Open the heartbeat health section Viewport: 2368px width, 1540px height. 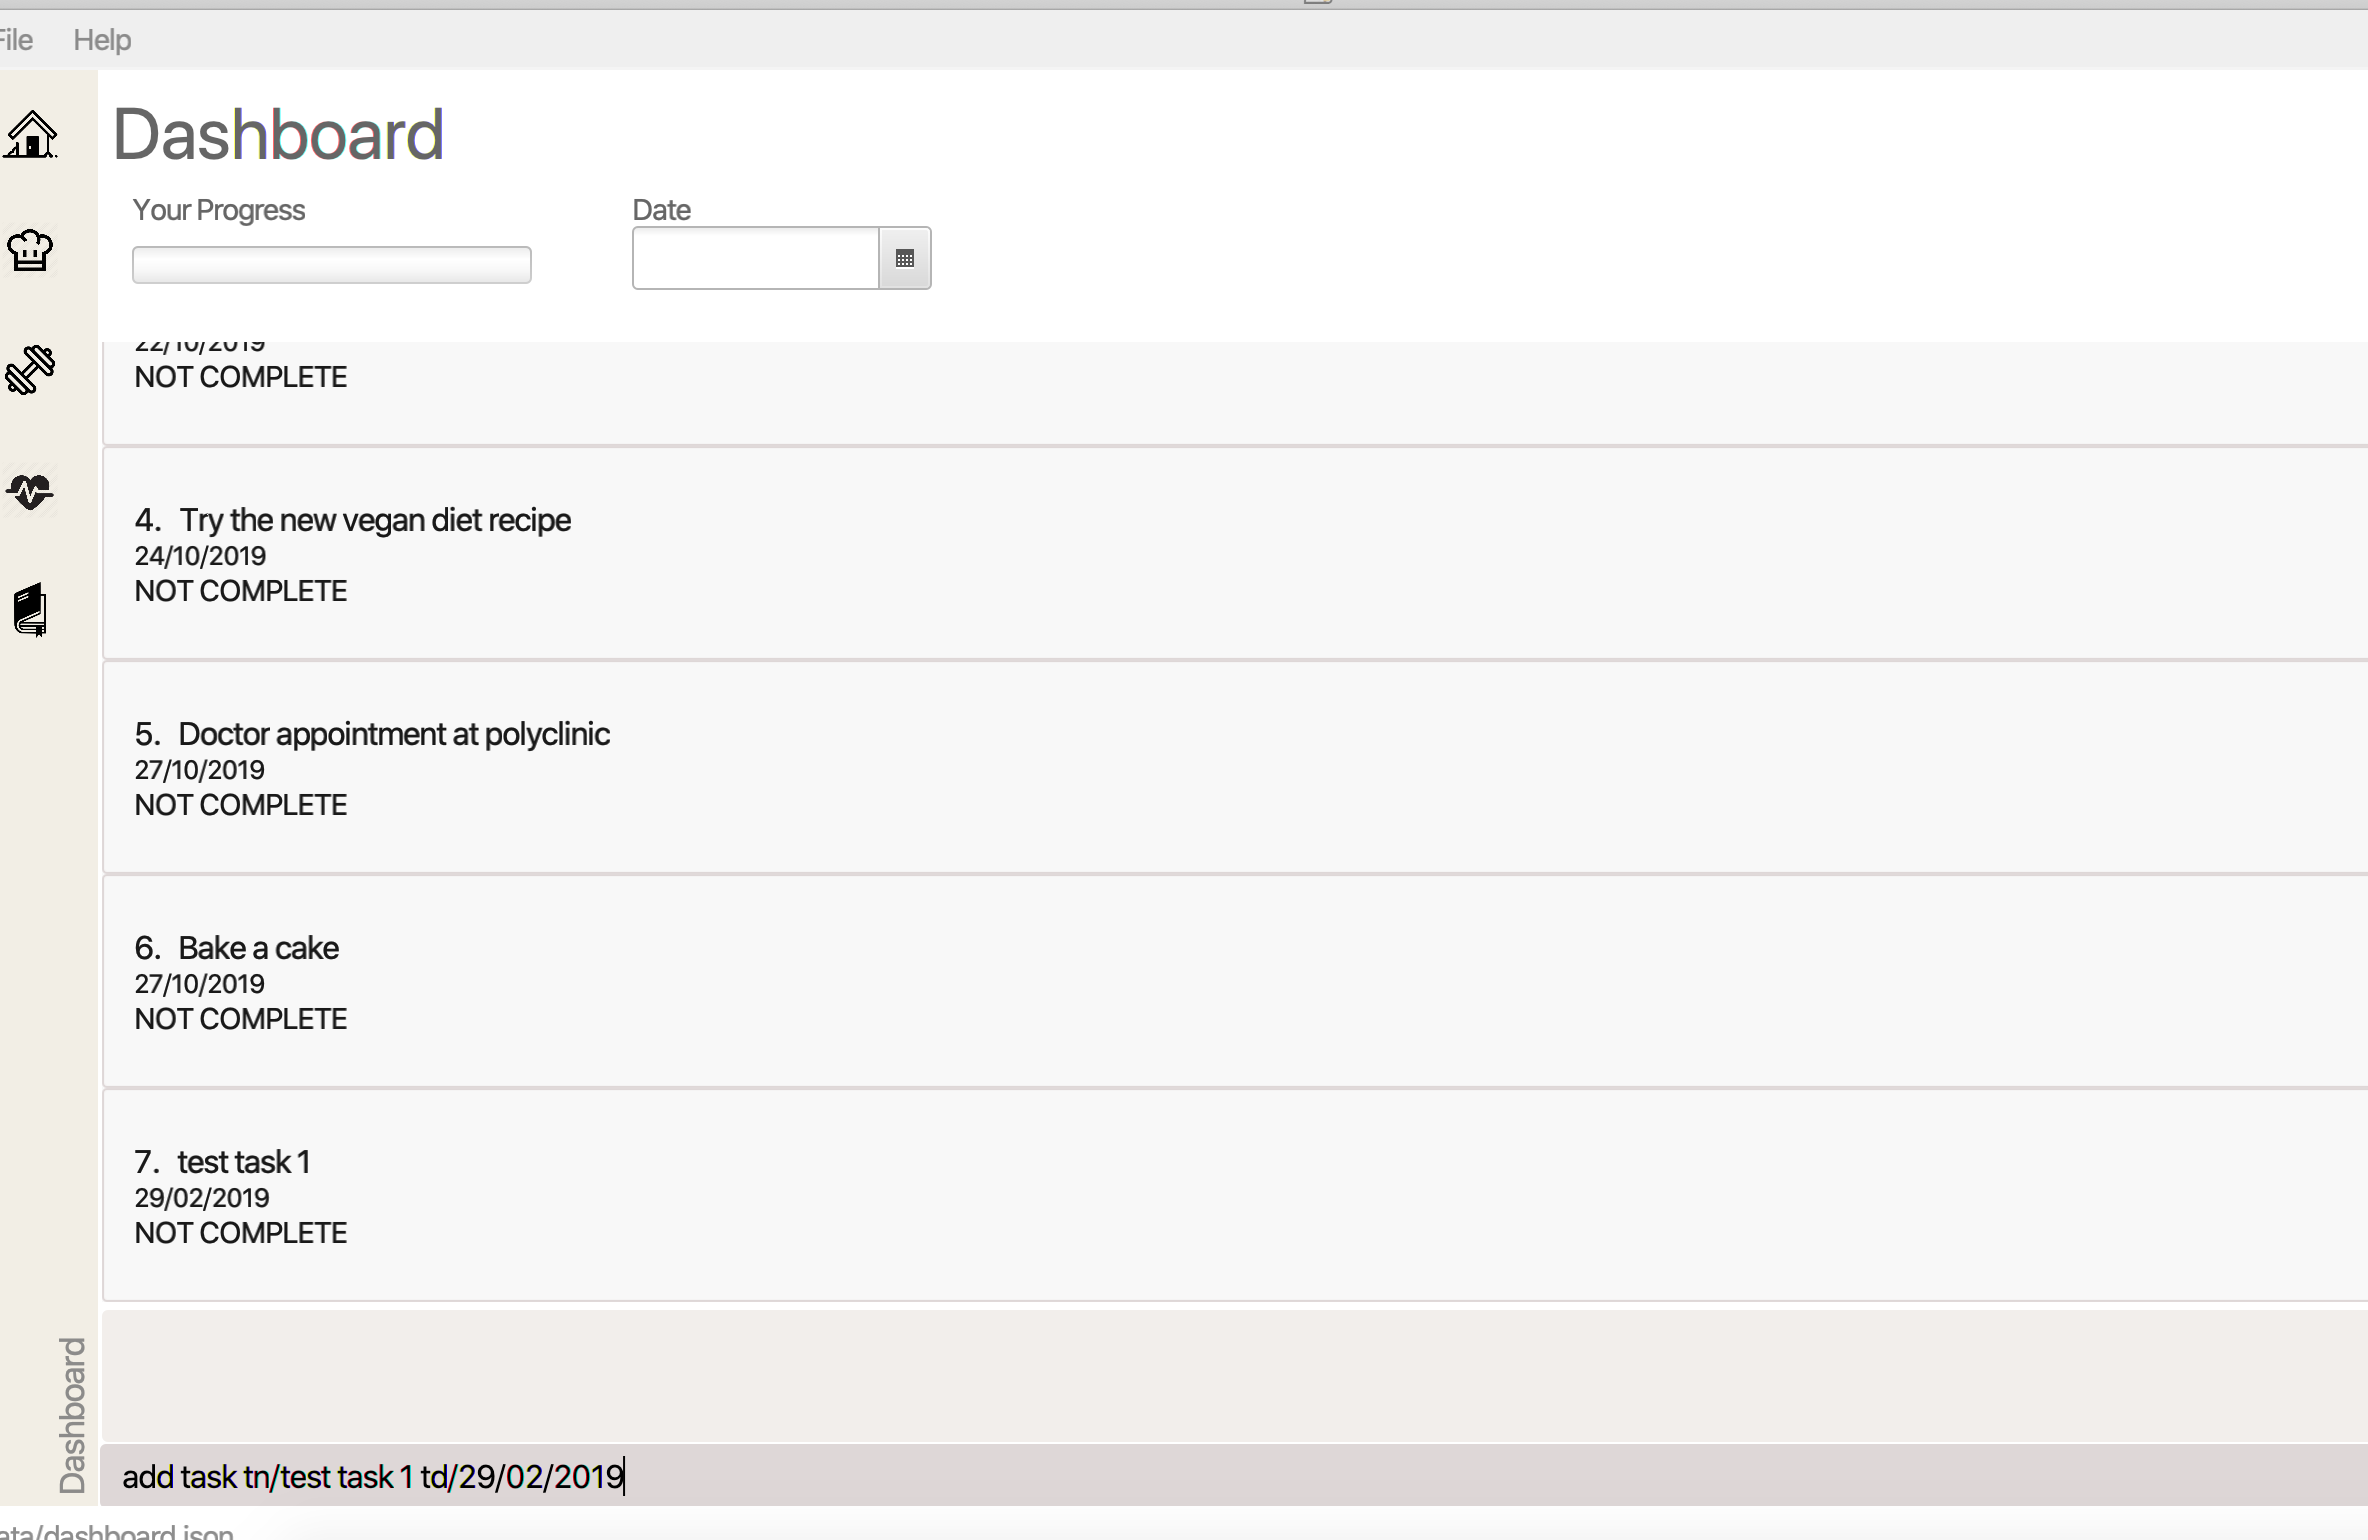(x=30, y=491)
